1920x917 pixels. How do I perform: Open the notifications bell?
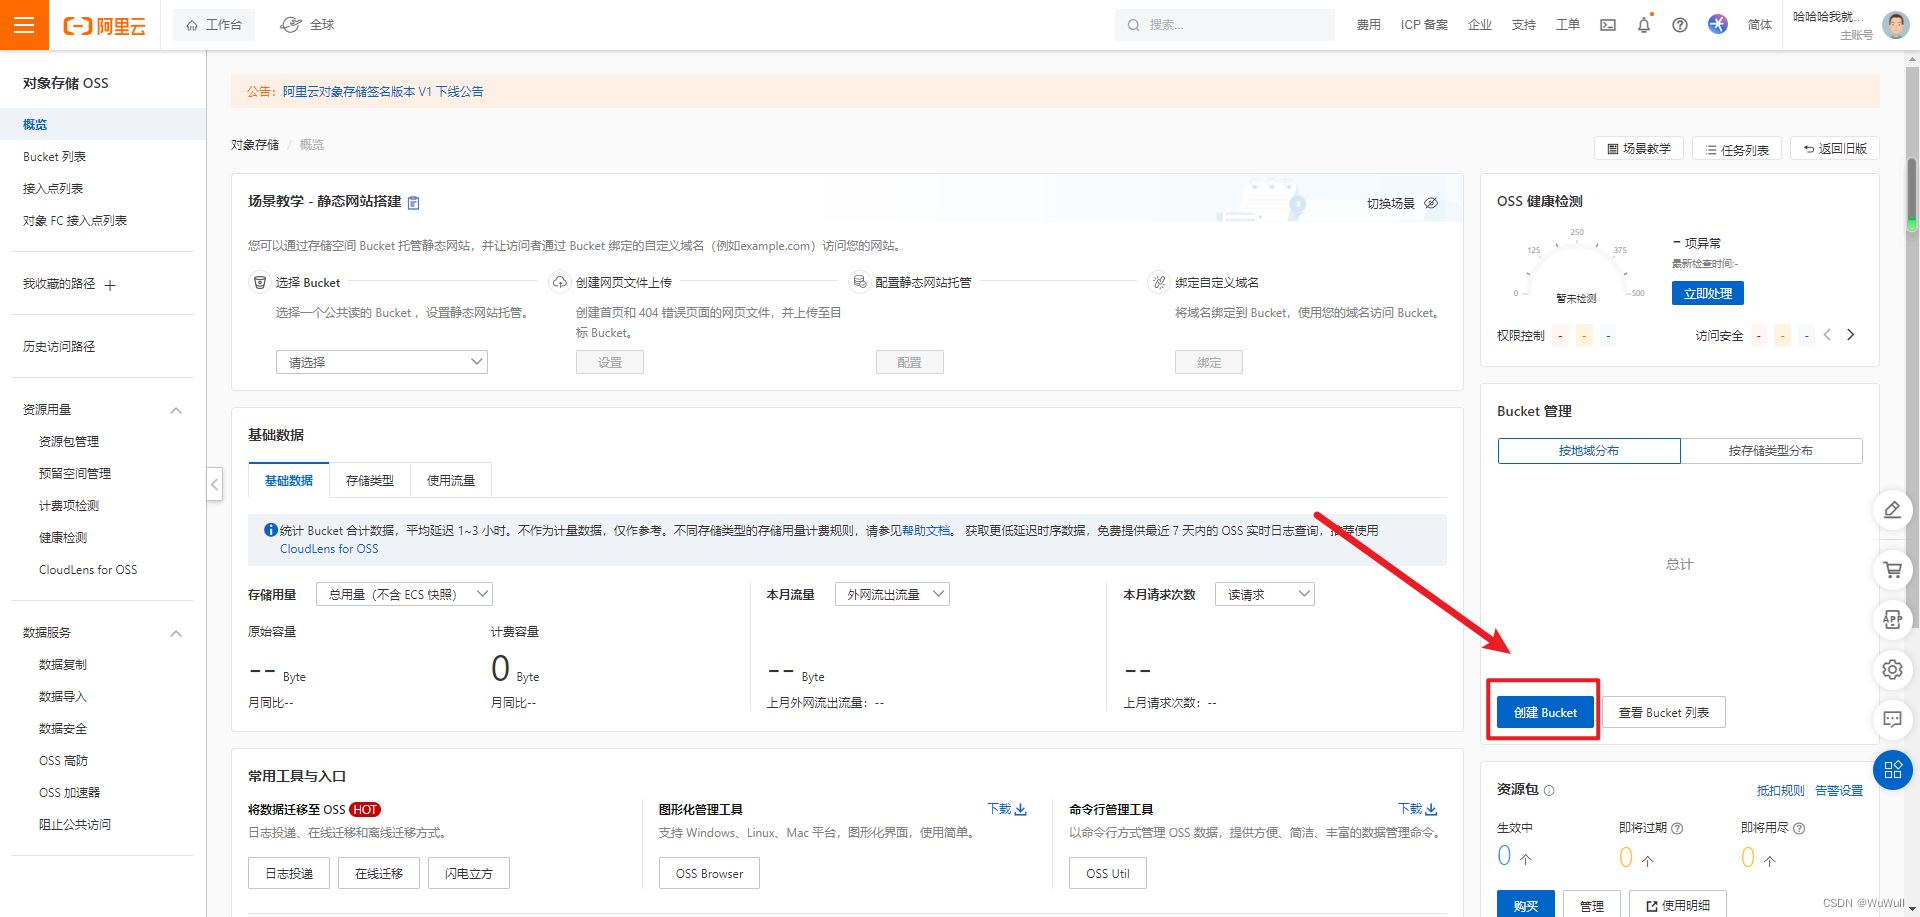pyautogui.click(x=1644, y=25)
